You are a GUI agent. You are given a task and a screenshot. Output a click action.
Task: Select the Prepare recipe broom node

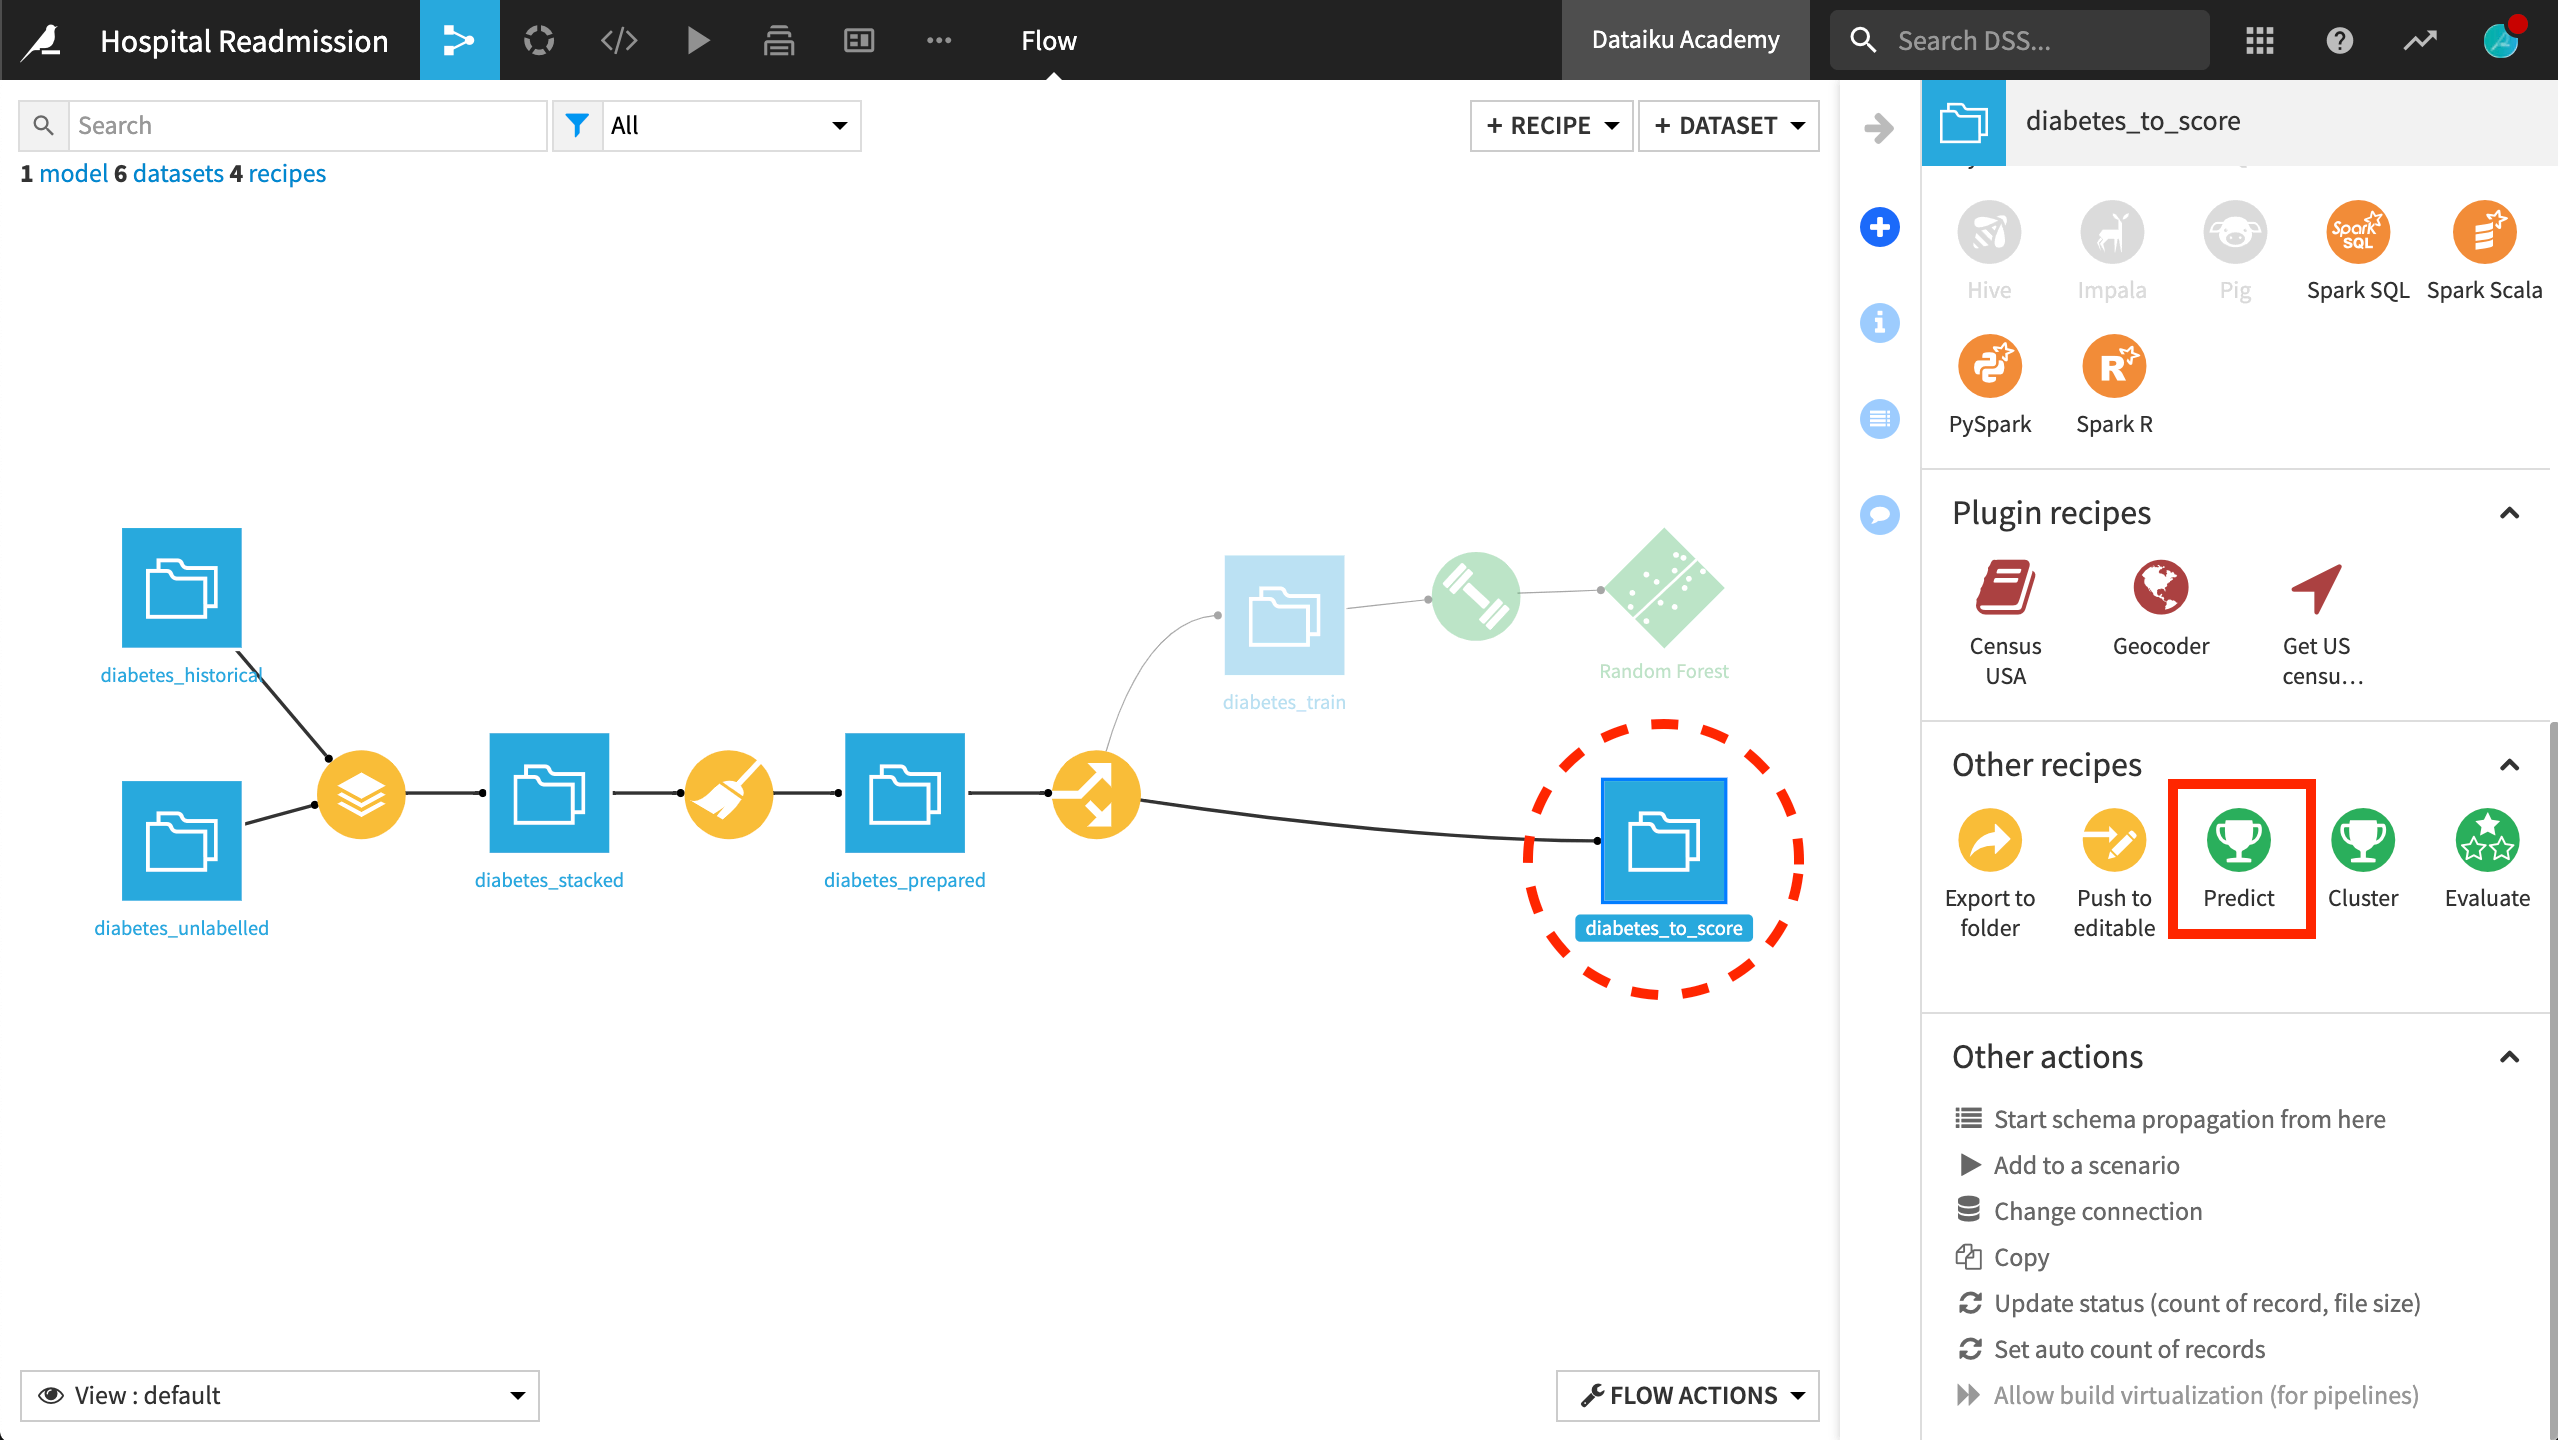(x=728, y=795)
